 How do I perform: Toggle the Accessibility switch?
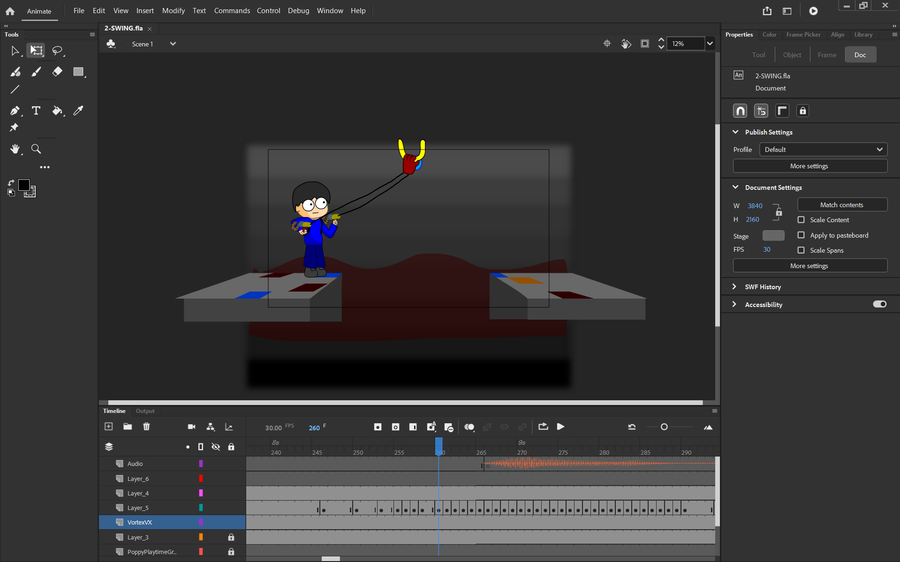tap(879, 304)
